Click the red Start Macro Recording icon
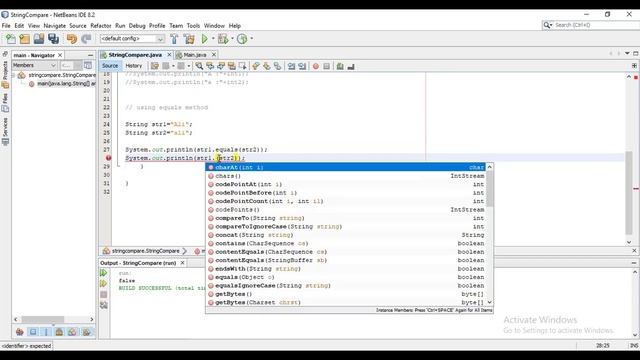640x360 pixels. 316,66
